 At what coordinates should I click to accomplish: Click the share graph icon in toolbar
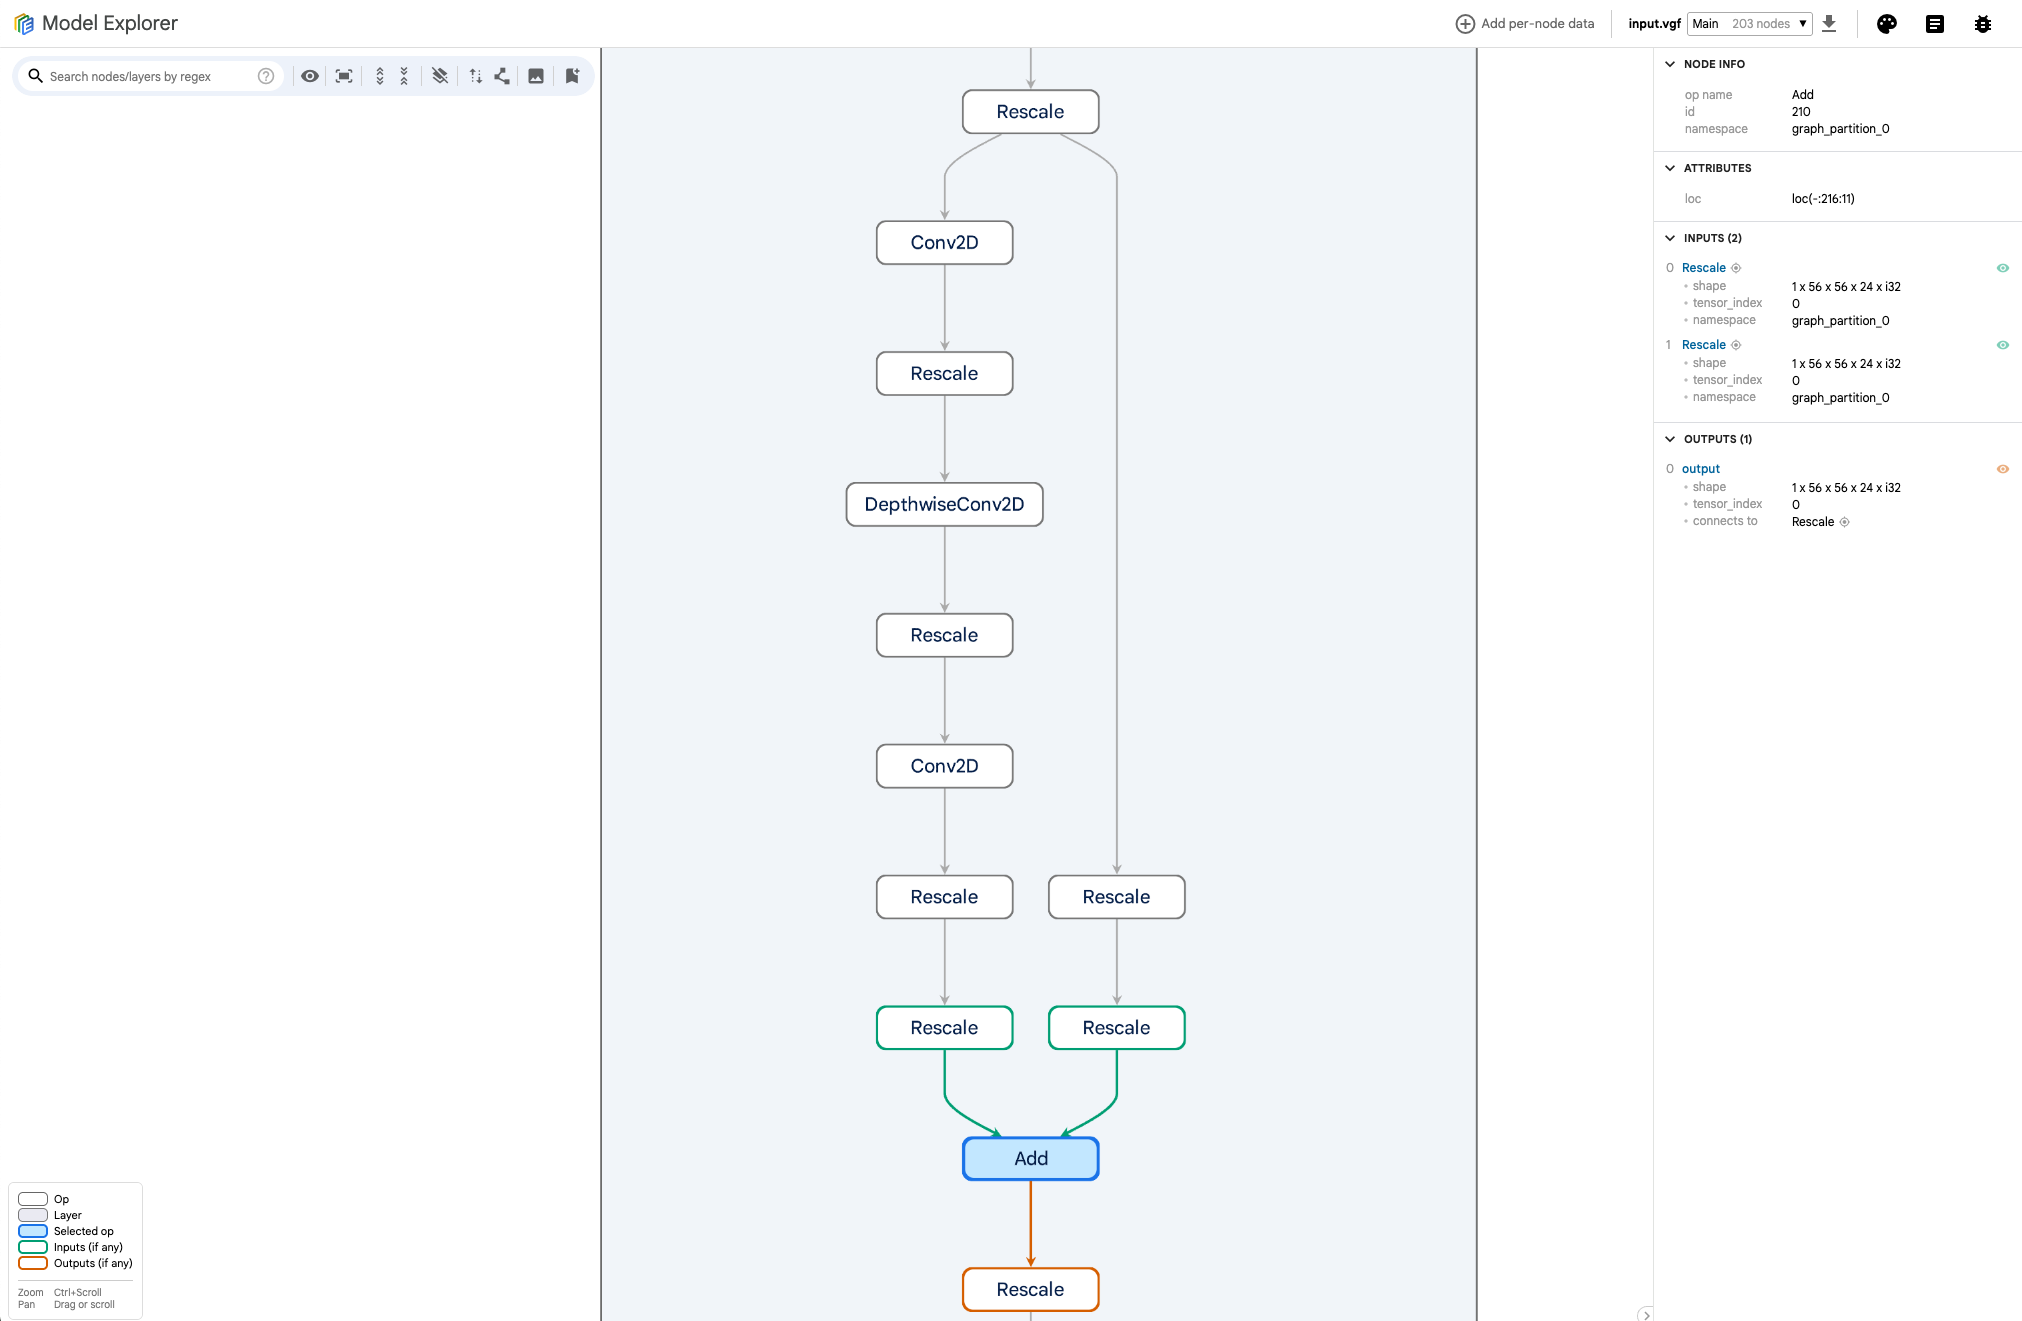pos(501,76)
